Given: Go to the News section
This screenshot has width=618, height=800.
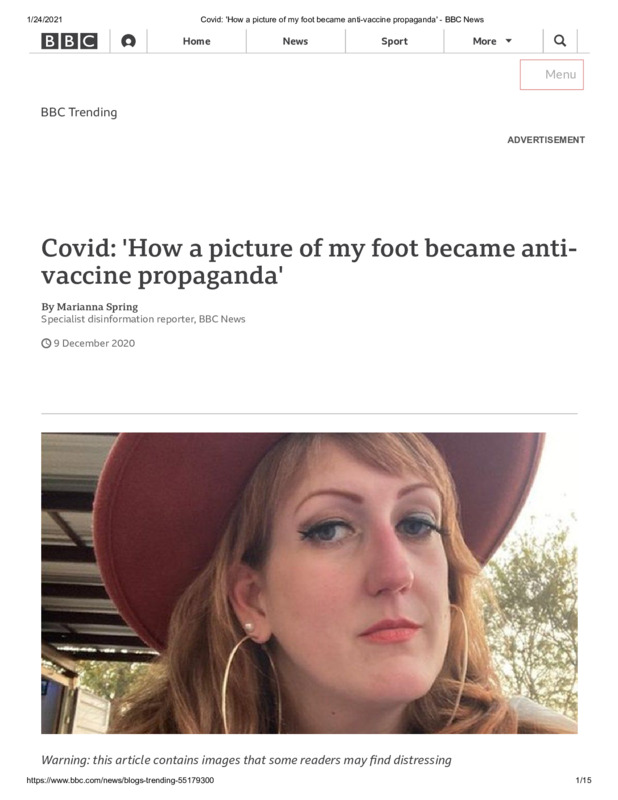Looking at the screenshot, I should (295, 41).
